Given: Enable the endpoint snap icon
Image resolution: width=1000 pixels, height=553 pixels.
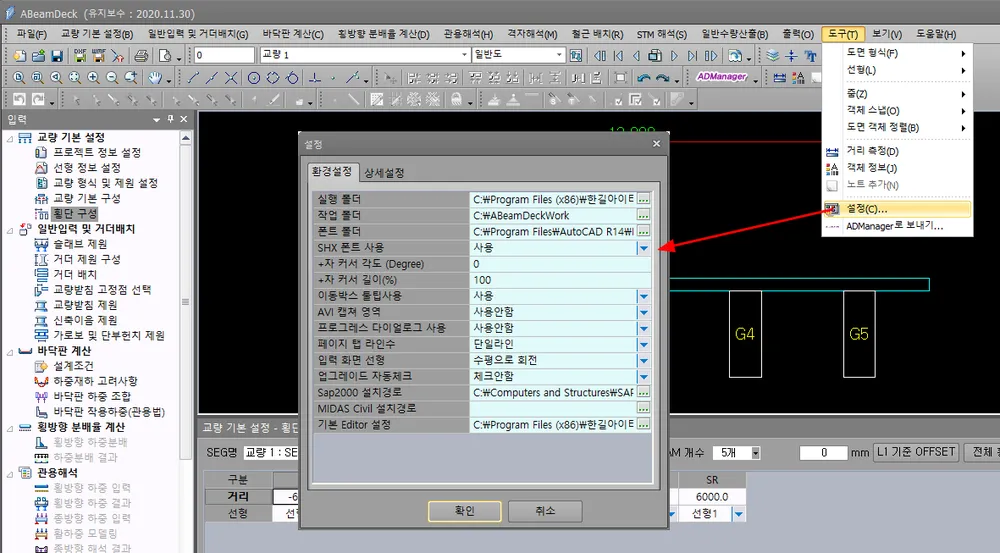Looking at the screenshot, I should (194, 78).
